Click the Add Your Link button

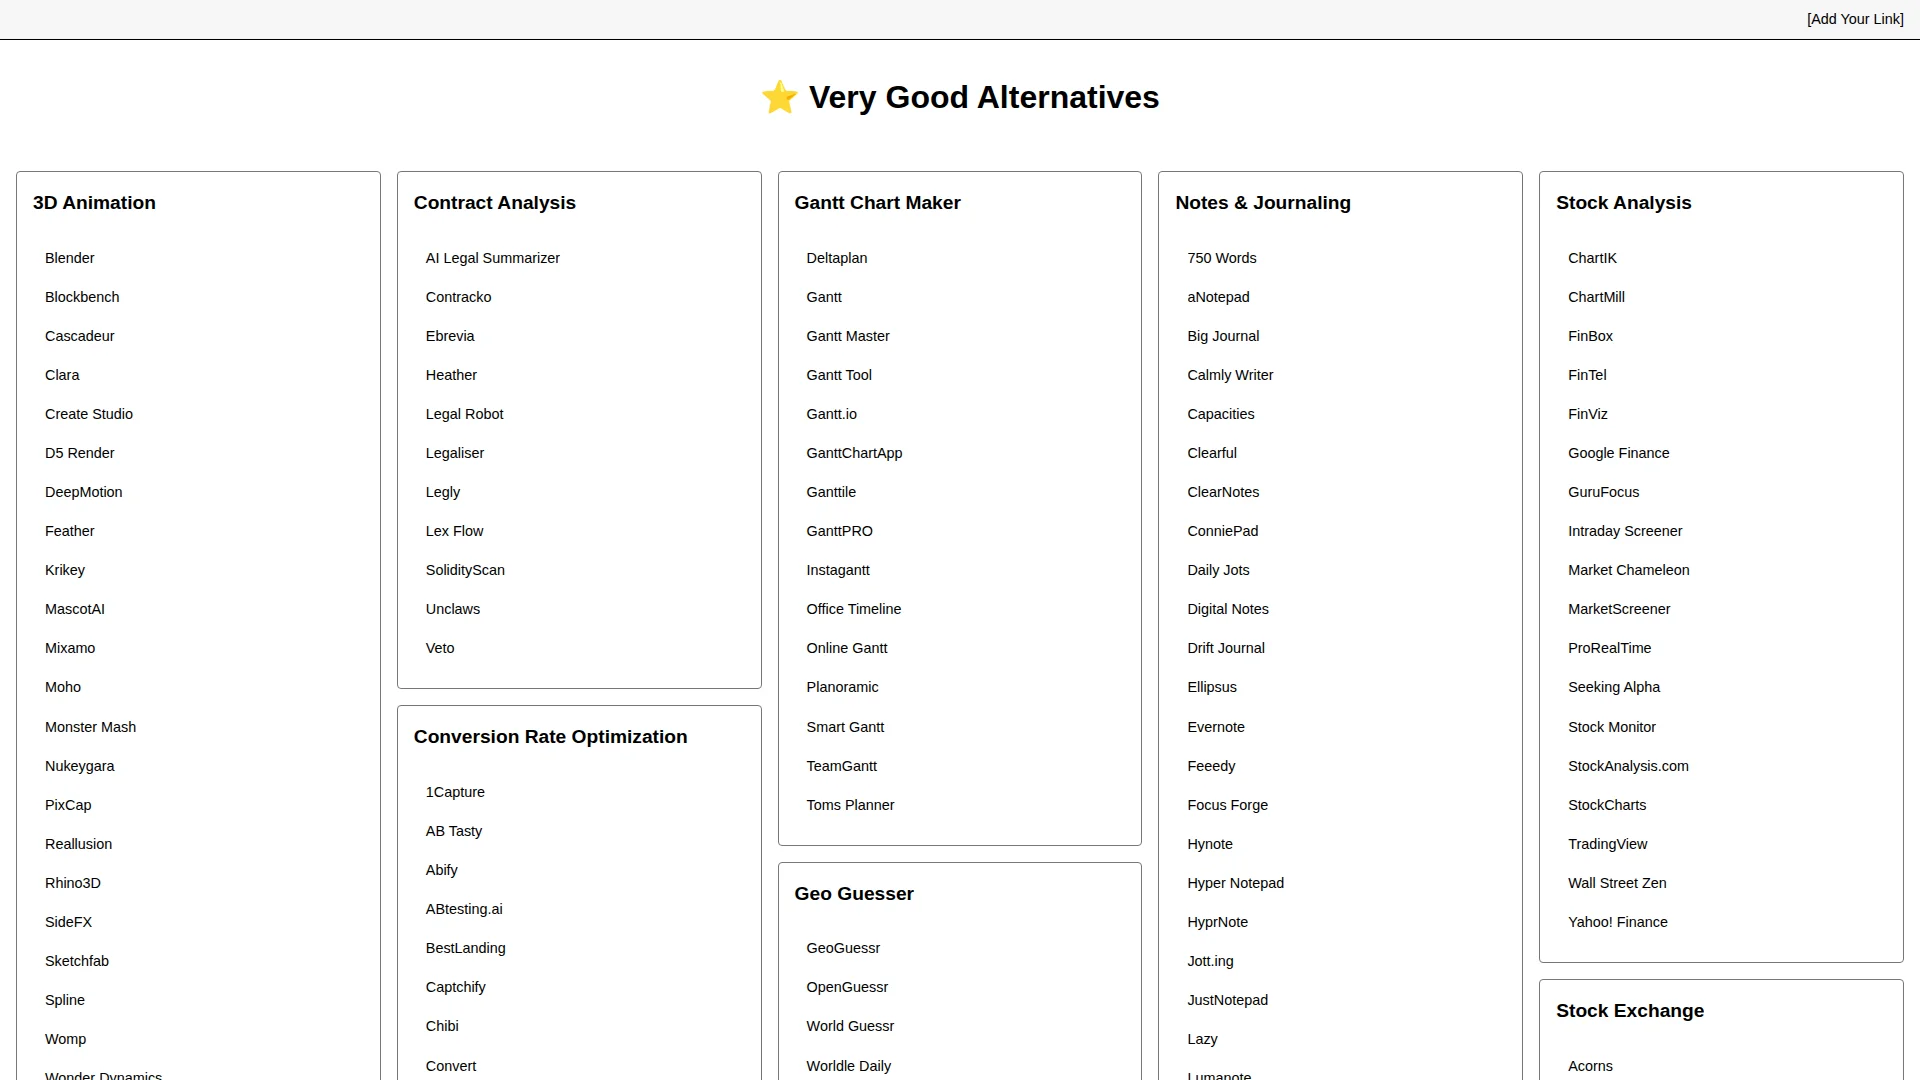tap(1854, 19)
